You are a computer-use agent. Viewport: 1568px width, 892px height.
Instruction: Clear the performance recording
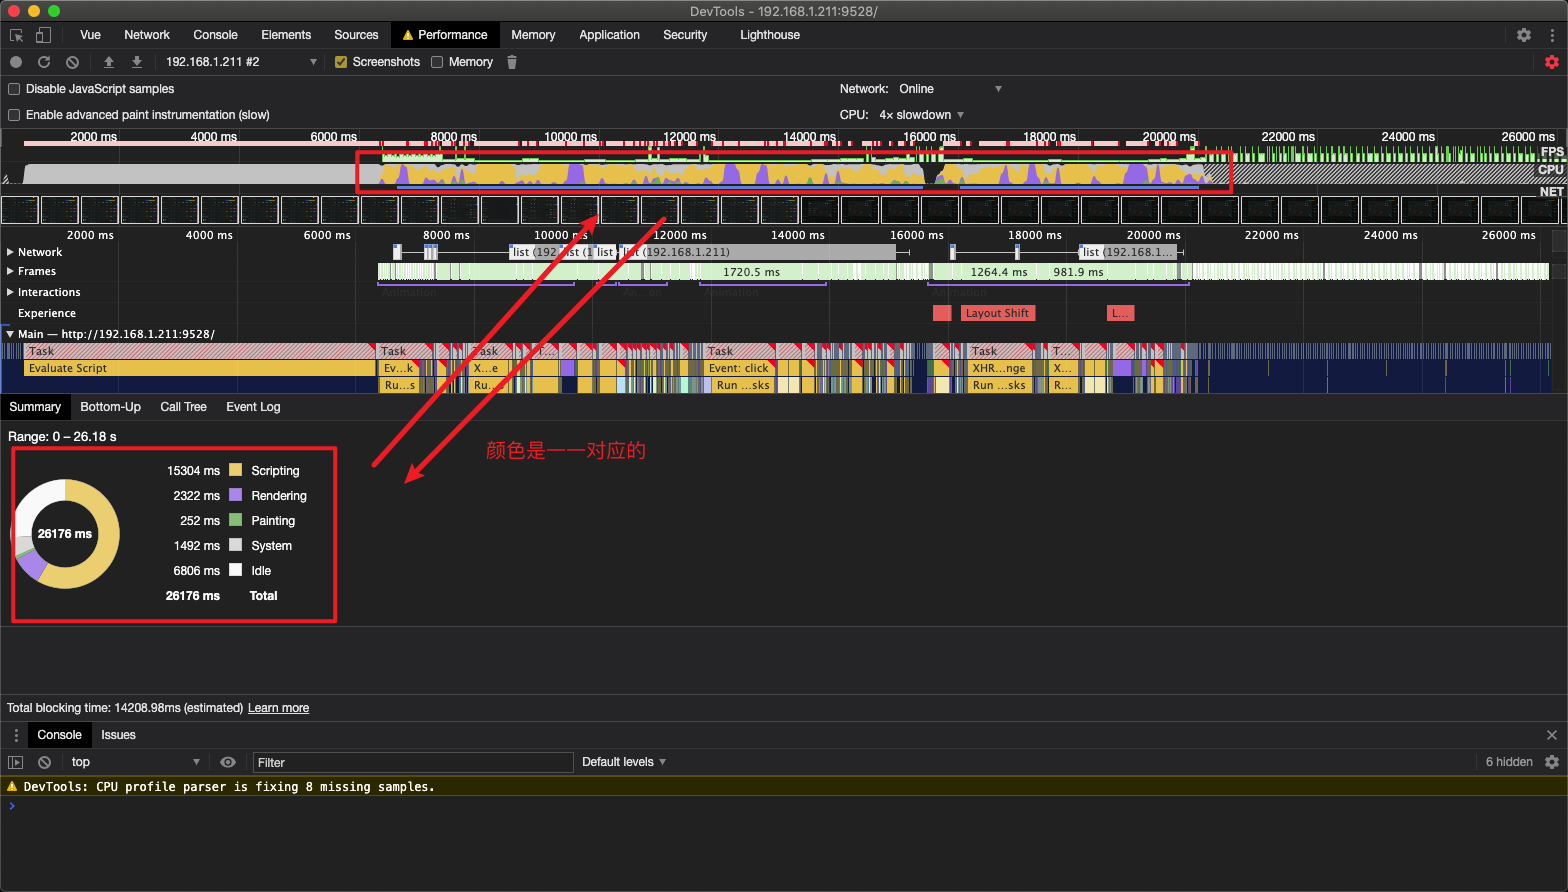(x=73, y=62)
